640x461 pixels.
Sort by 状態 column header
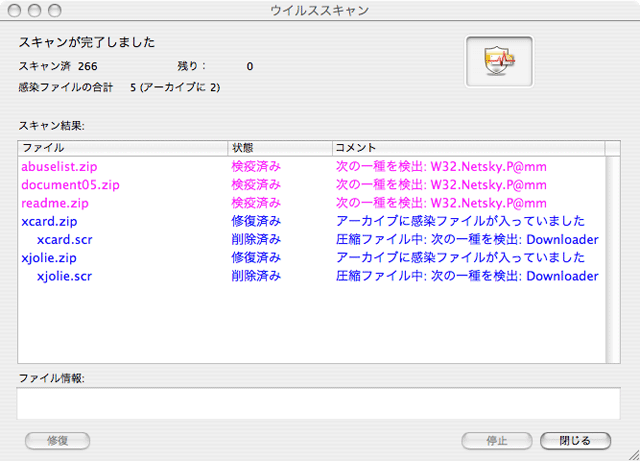tap(280, 148)
